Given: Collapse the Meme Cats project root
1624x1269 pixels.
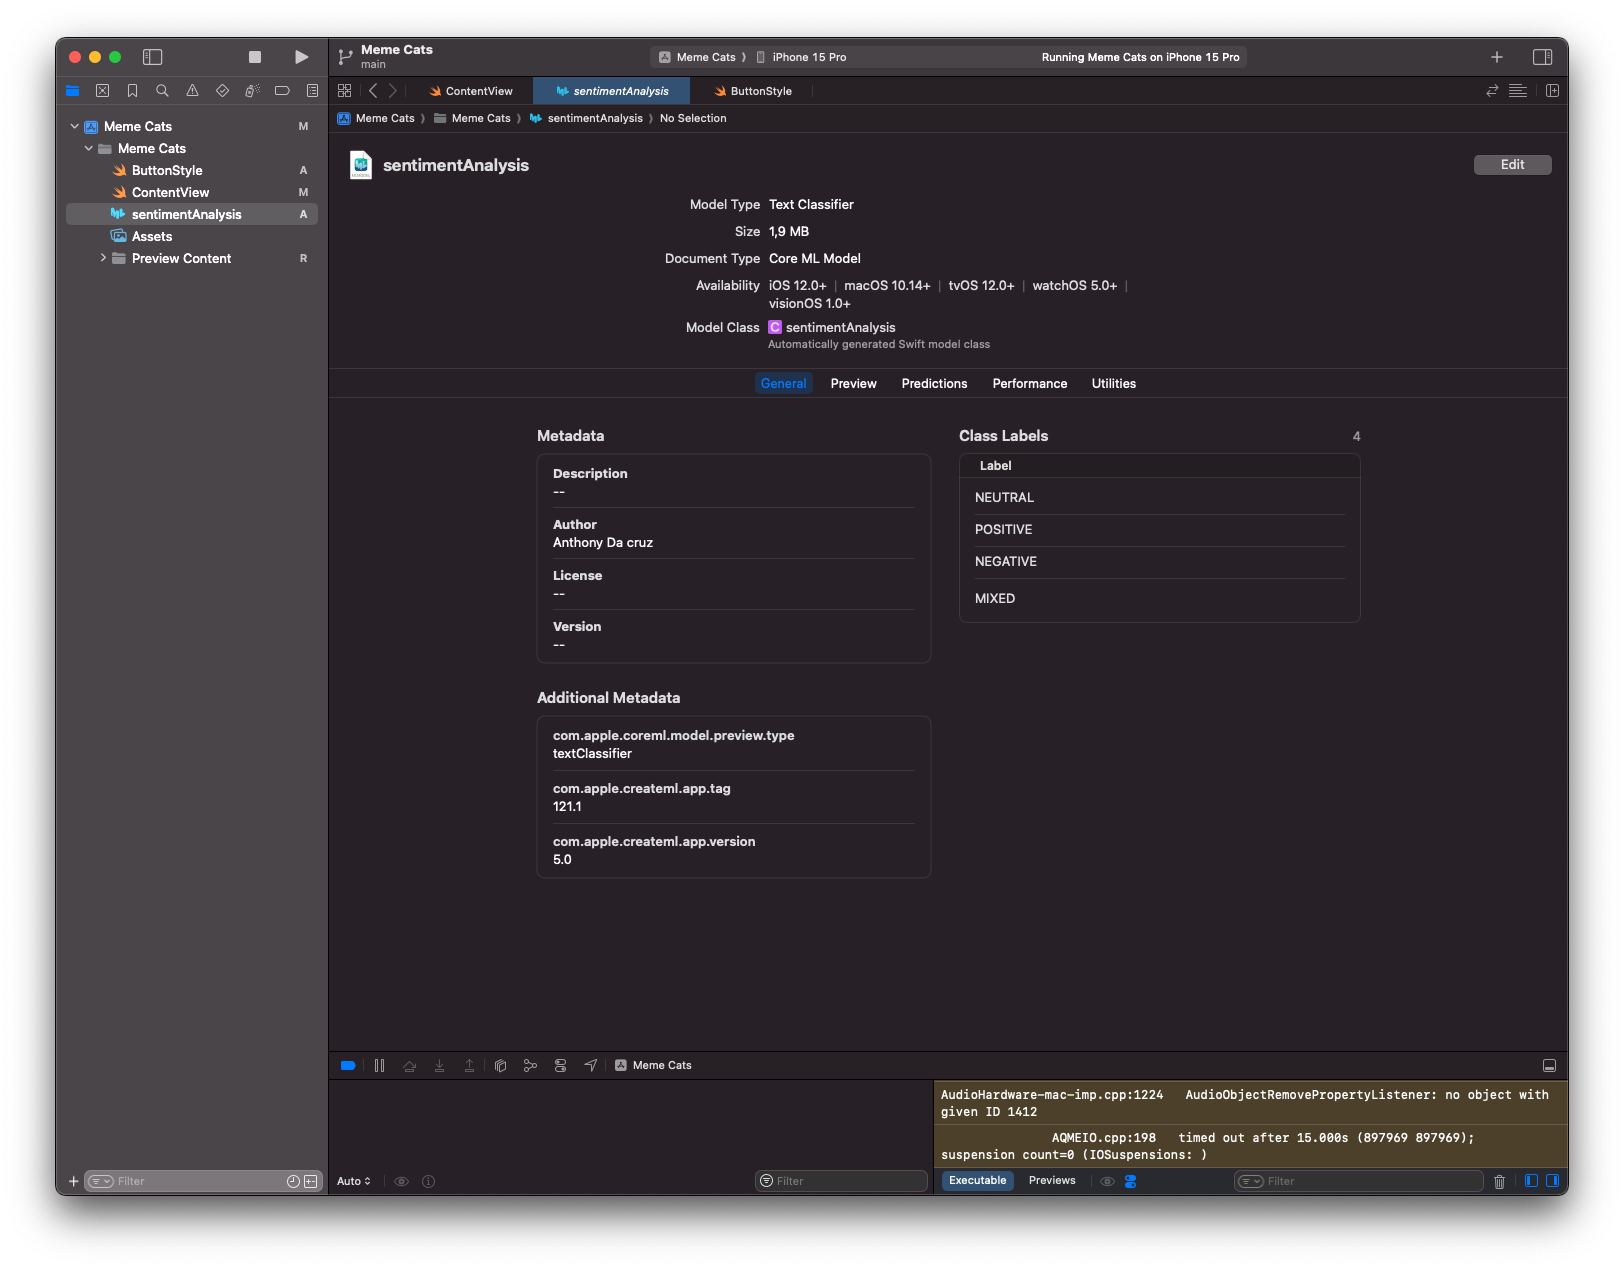Looking at the screenshot, I should pos(75,127).
